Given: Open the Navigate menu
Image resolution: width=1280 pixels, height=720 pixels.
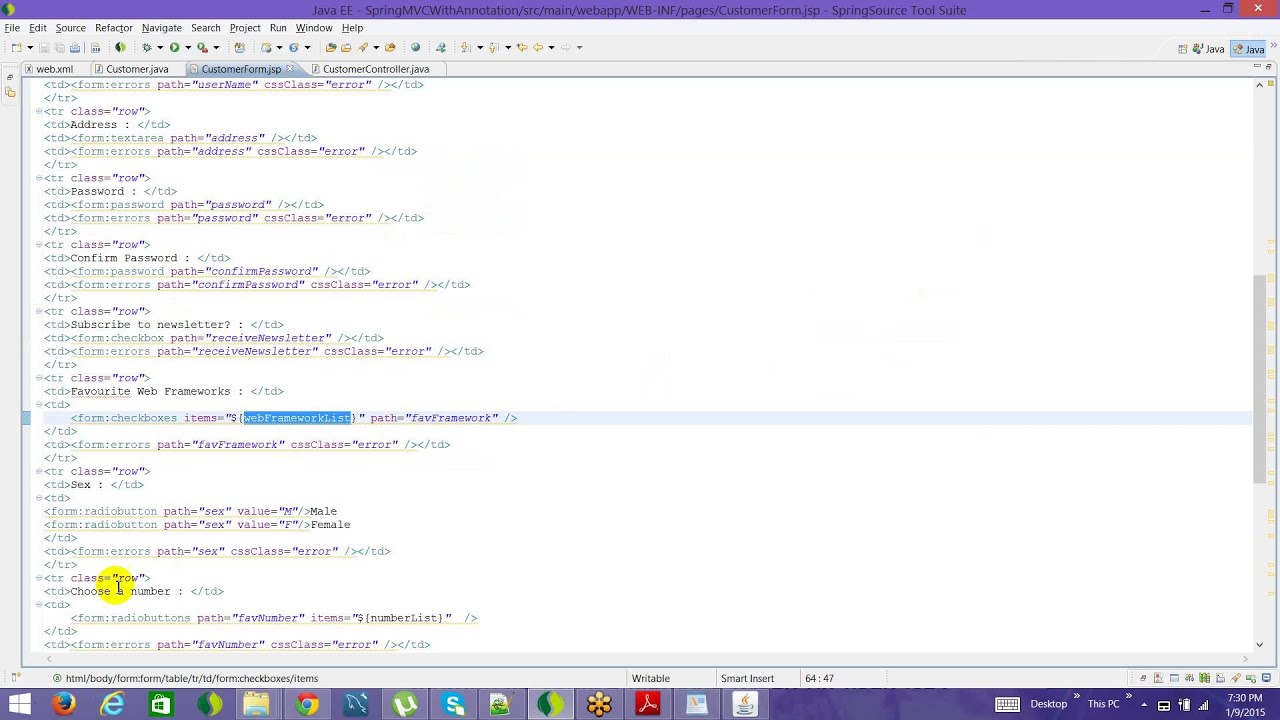Looking at the screenshot, I should (x=161, y=28).
